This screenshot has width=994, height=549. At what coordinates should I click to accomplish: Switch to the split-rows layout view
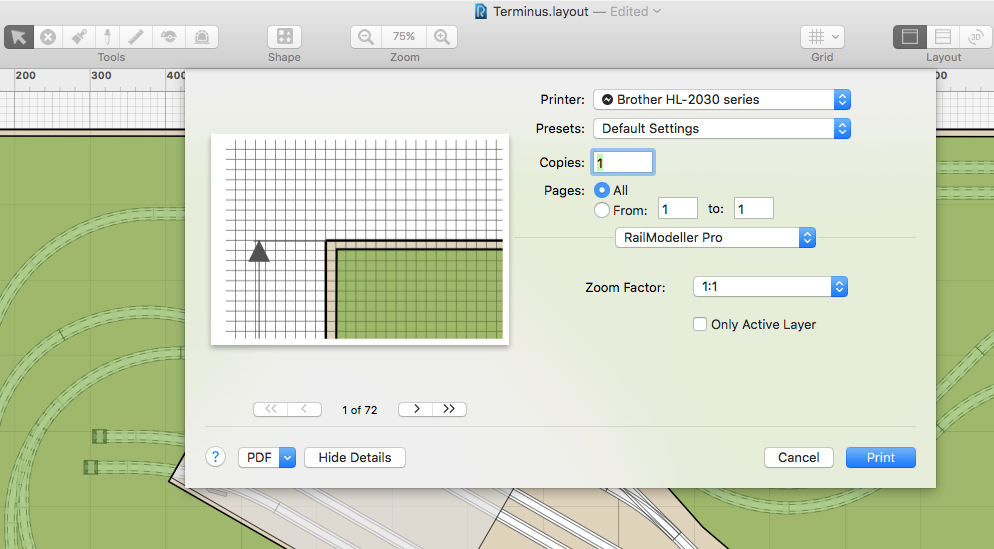[x=942, y=37]
